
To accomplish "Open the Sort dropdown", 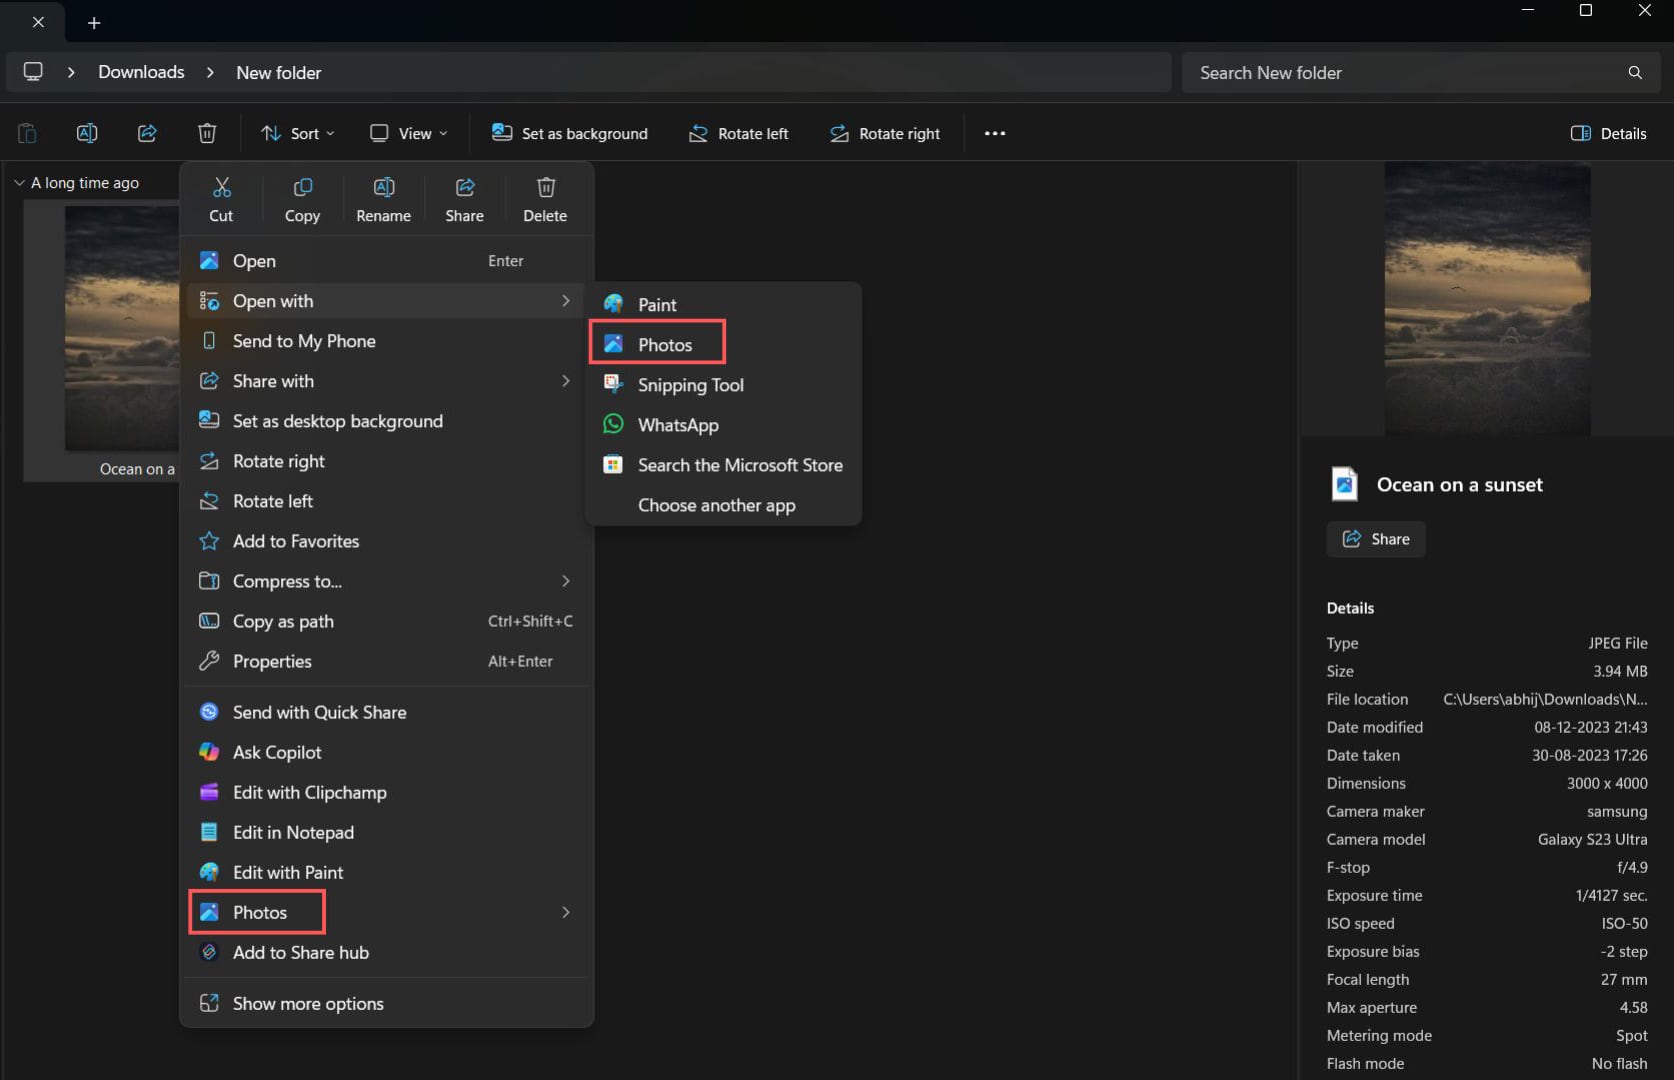I will pos(298,133).
